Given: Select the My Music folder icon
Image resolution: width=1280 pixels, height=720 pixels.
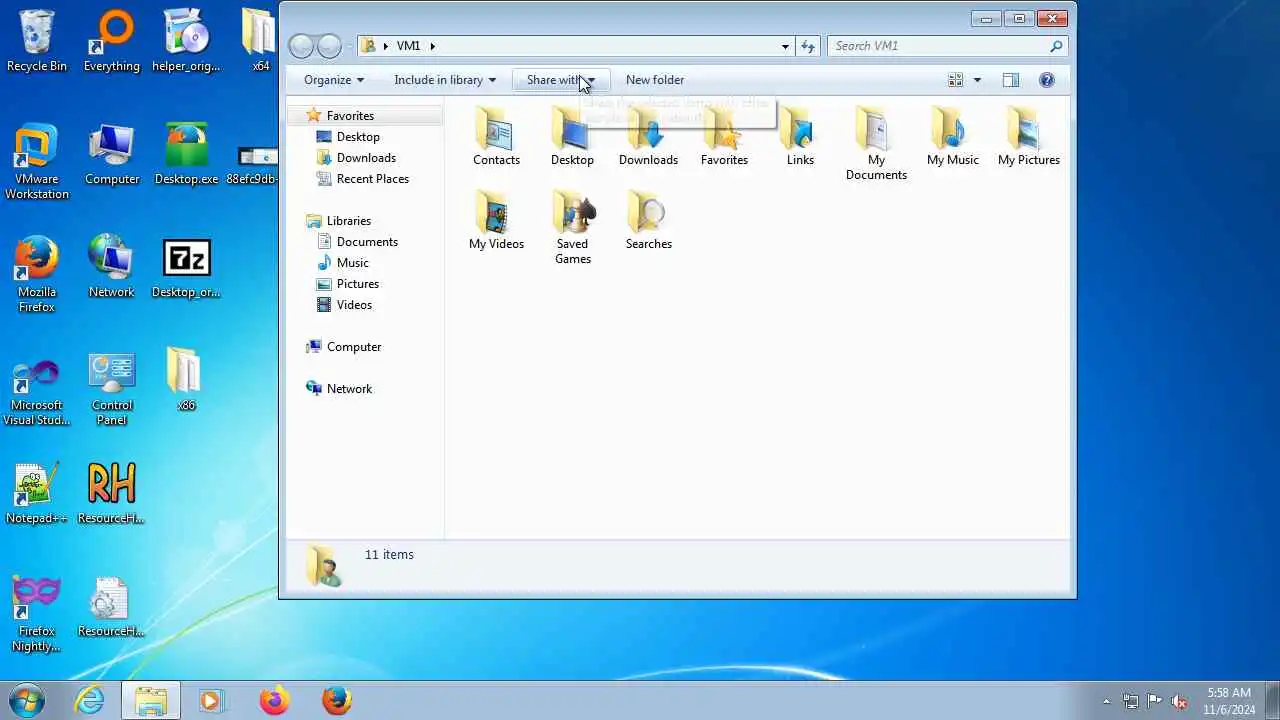Looking at the screenshot, I should click(952, 135).
